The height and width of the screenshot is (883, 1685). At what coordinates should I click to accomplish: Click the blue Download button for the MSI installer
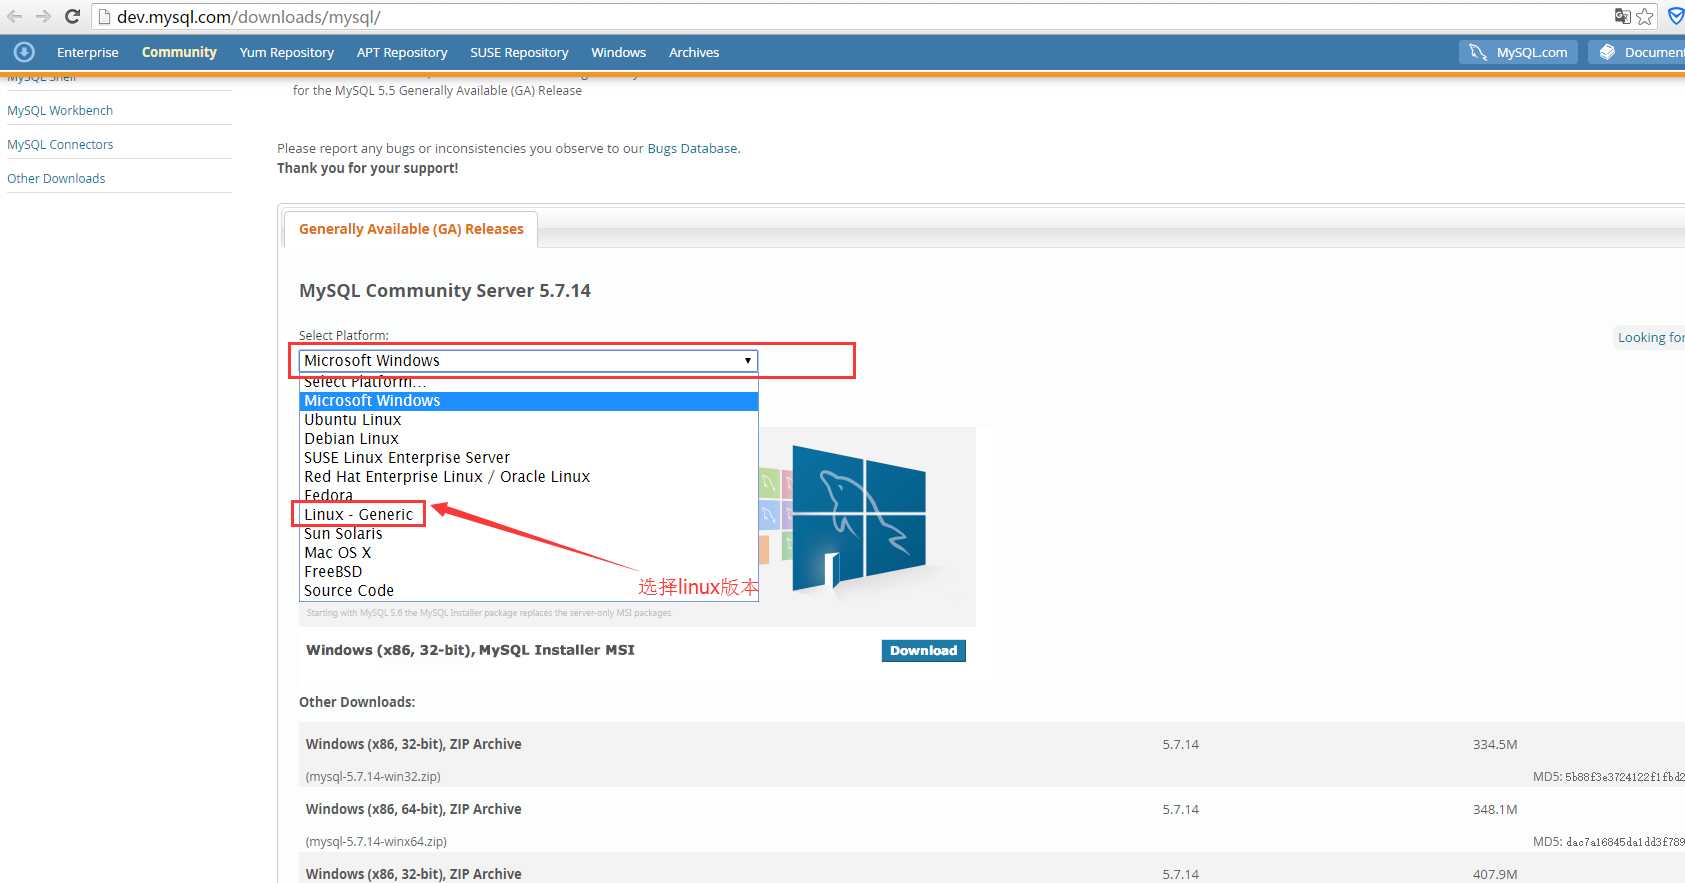923,651
